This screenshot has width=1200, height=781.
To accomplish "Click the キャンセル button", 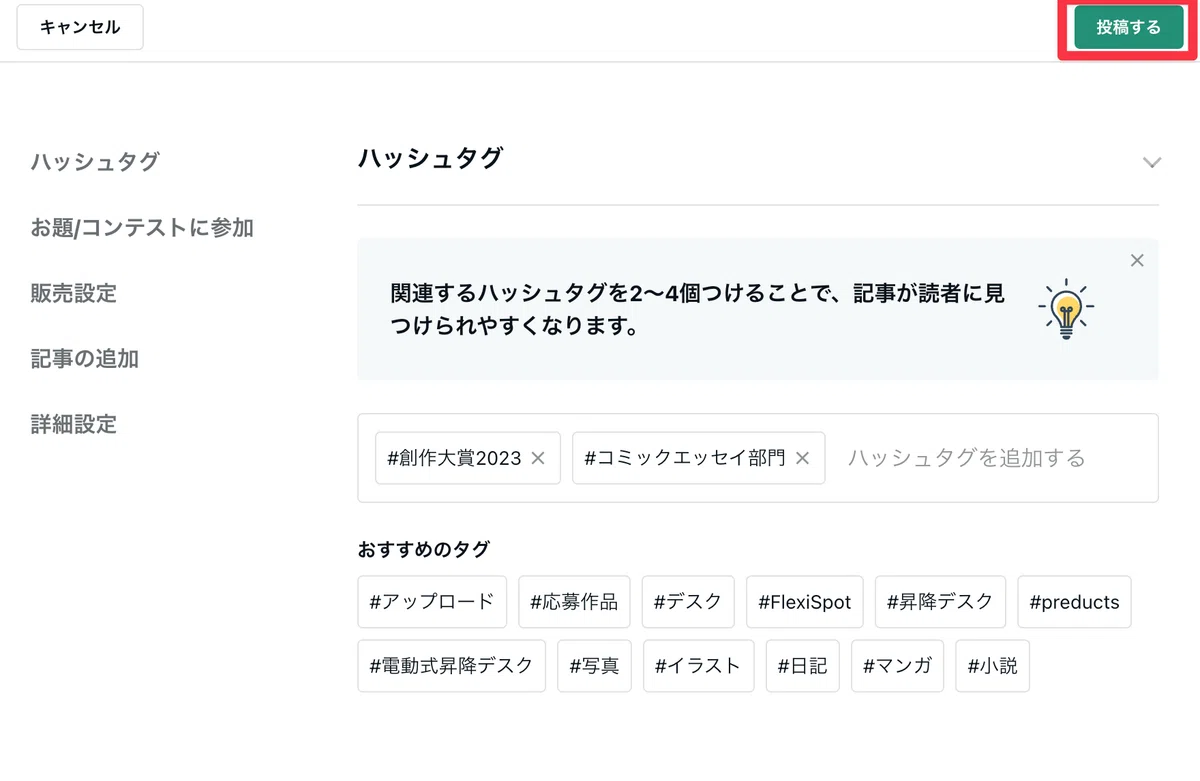I will [x=80, y=27].
